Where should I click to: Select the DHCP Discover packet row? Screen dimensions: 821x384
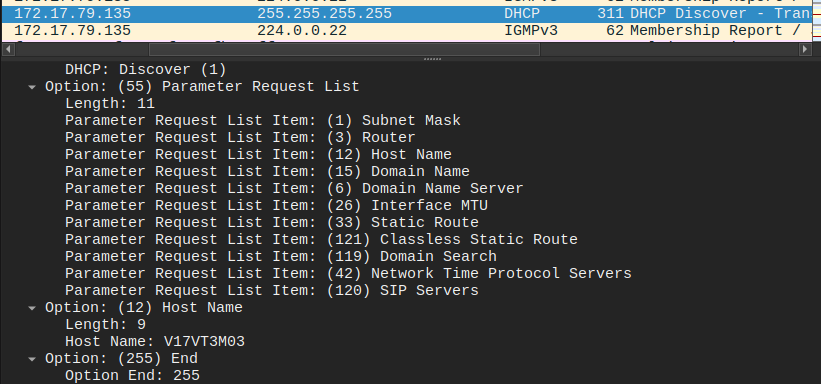[x=410, y=14]
